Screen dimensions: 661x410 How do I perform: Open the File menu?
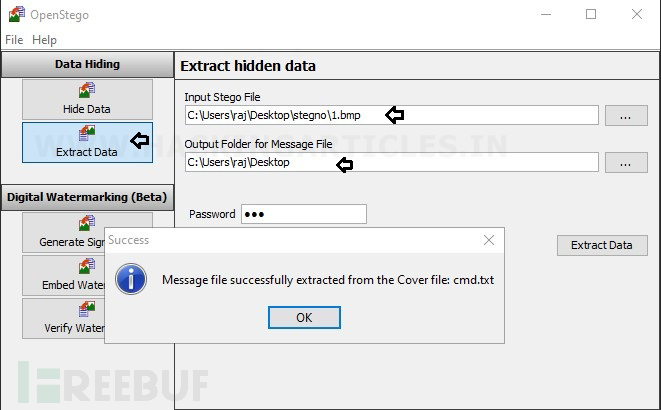coord(14,40)
